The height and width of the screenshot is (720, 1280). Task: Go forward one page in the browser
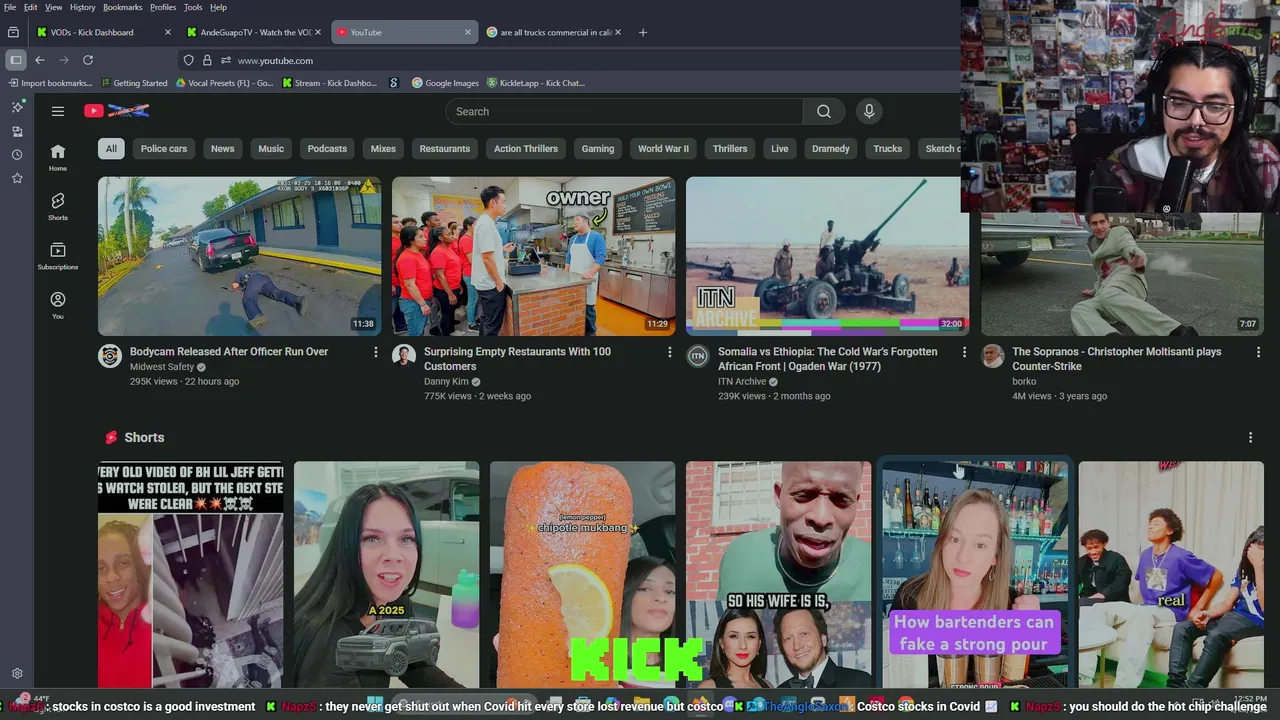(x=64, y=60)
